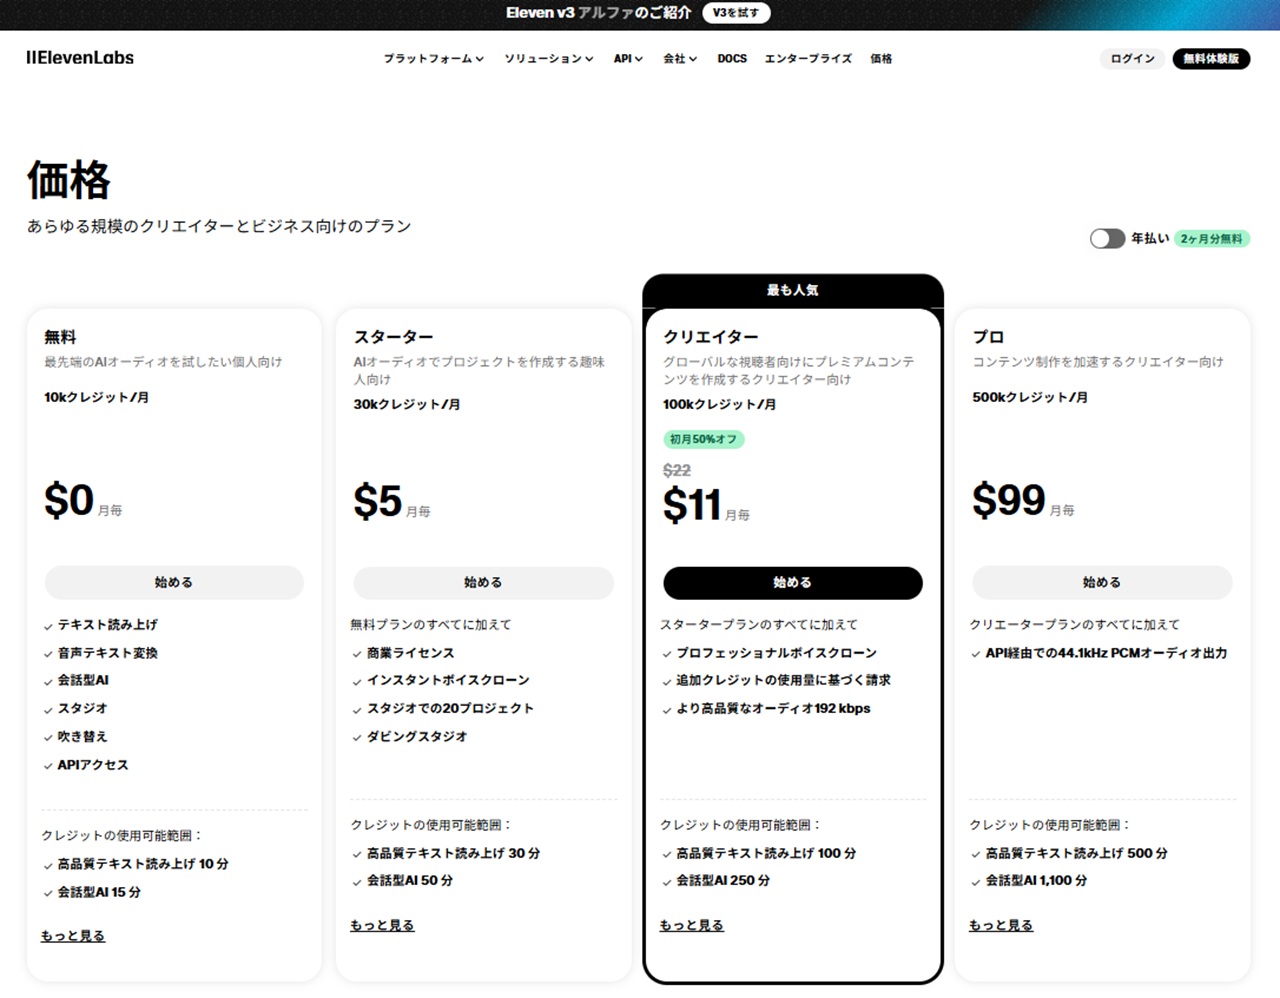Click the $5 price on スターター plan

tap(378, 501)
